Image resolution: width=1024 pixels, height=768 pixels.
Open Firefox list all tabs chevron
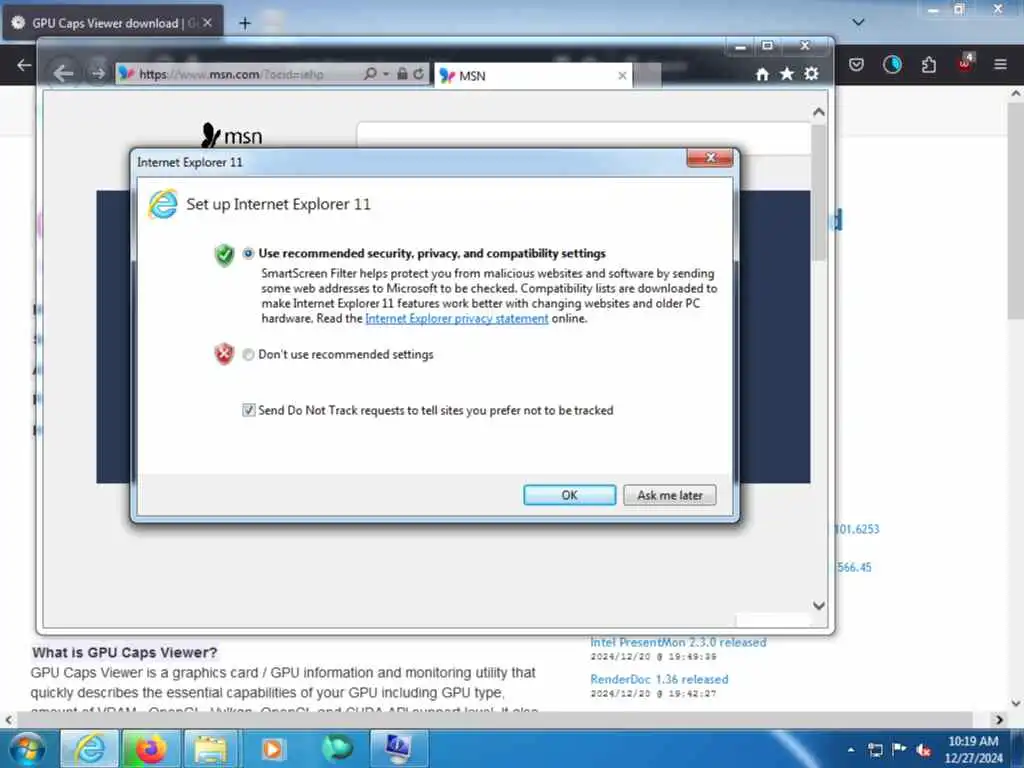coord(858,22)
